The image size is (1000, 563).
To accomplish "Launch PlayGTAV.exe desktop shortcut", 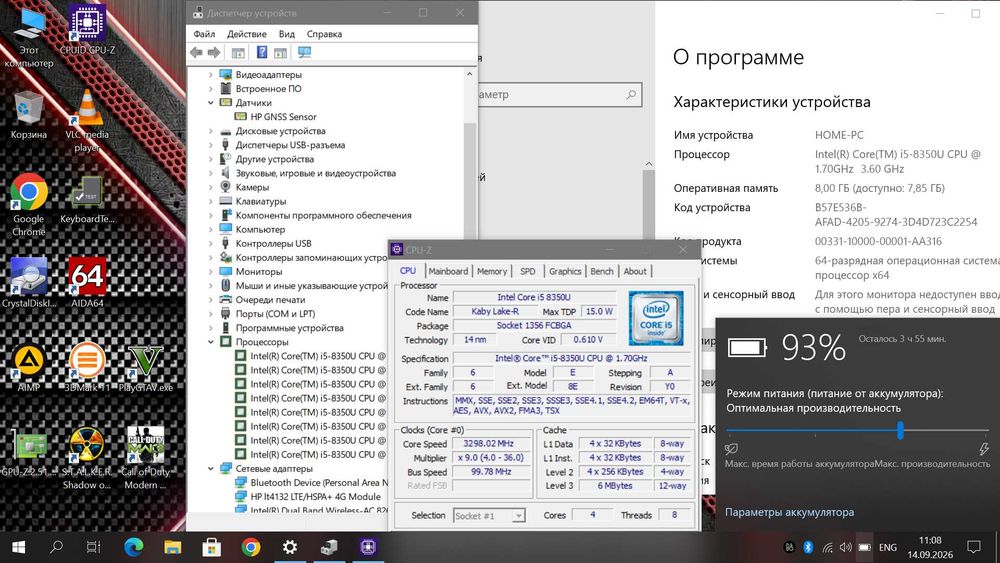I will pos(145,368).
